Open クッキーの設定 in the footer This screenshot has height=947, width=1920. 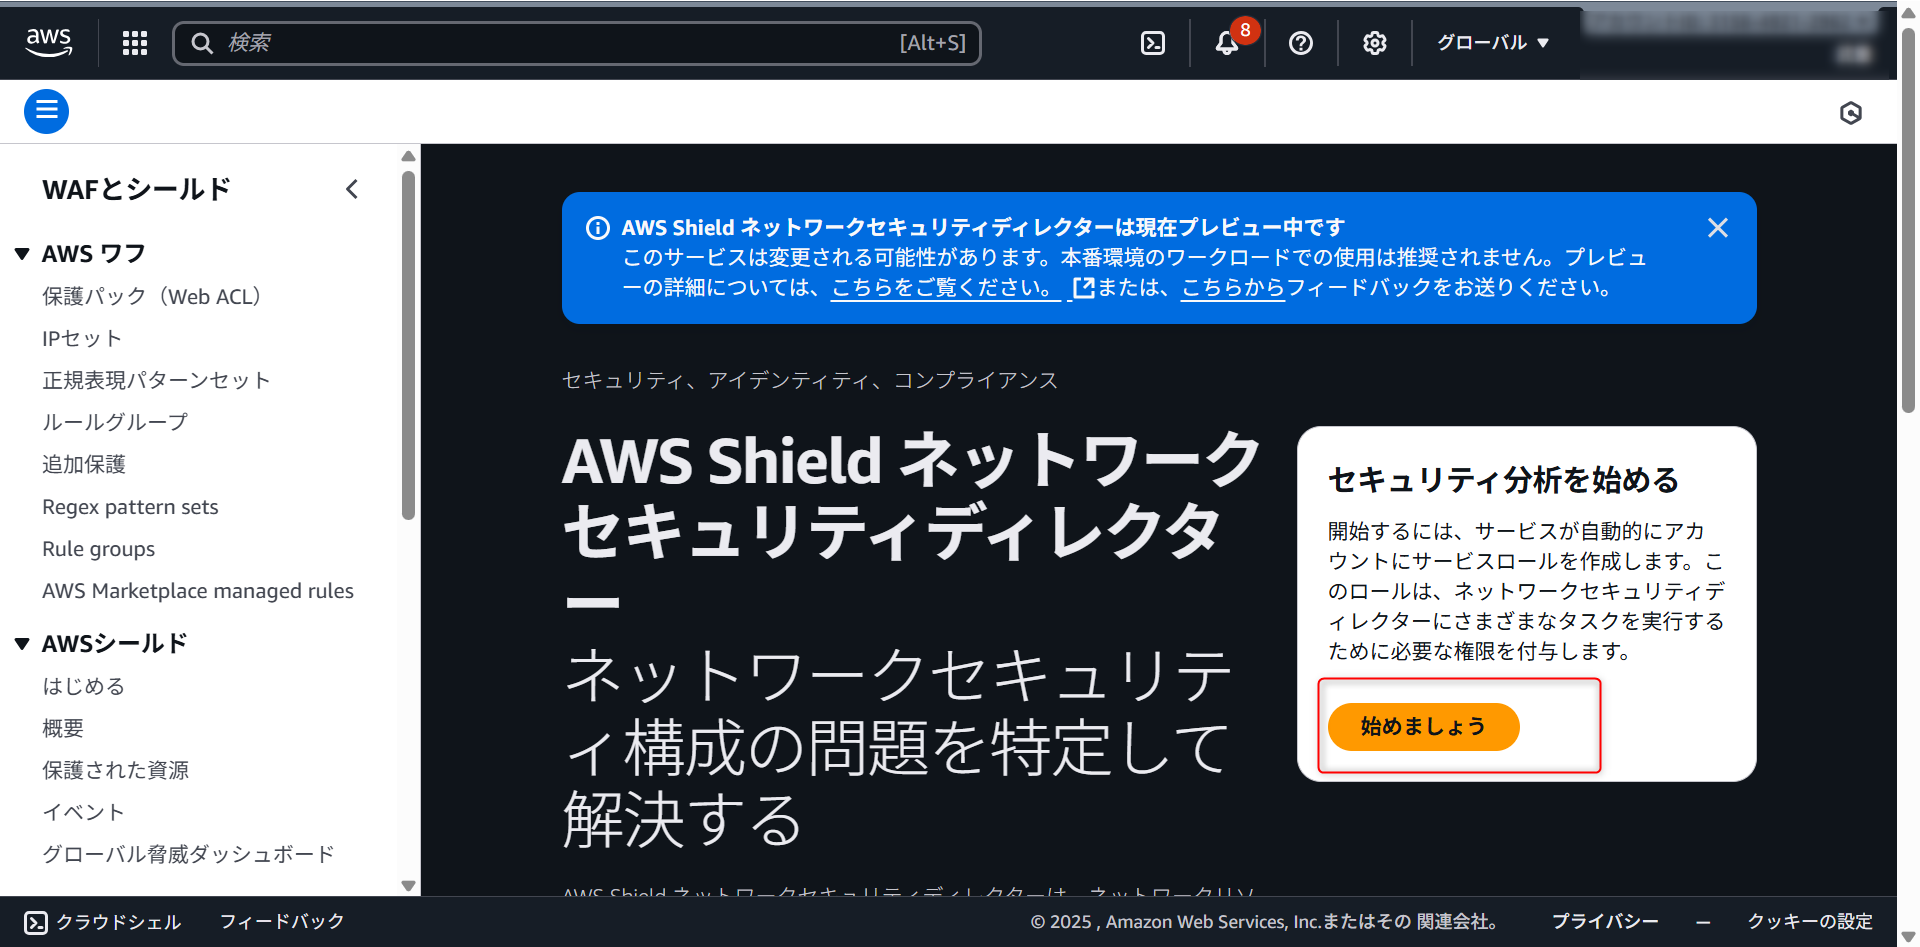tap(1809, 921)
